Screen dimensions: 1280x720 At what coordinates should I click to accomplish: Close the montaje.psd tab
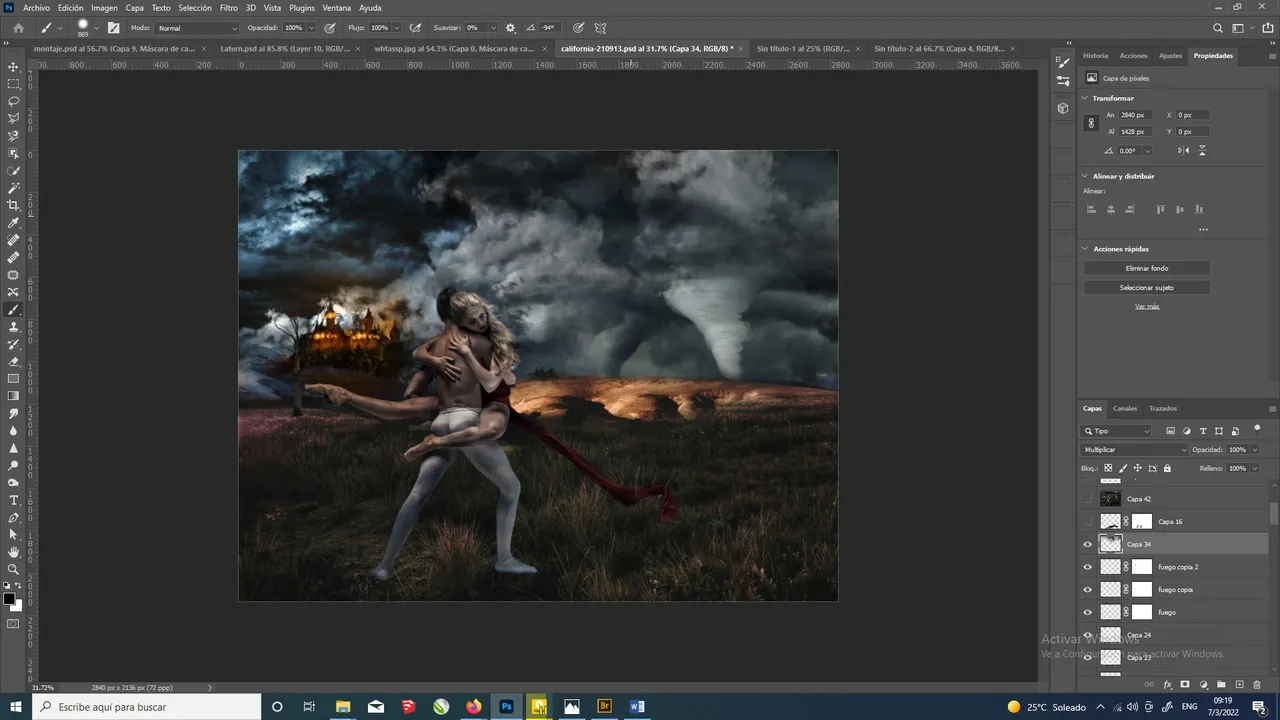[204, 48]
